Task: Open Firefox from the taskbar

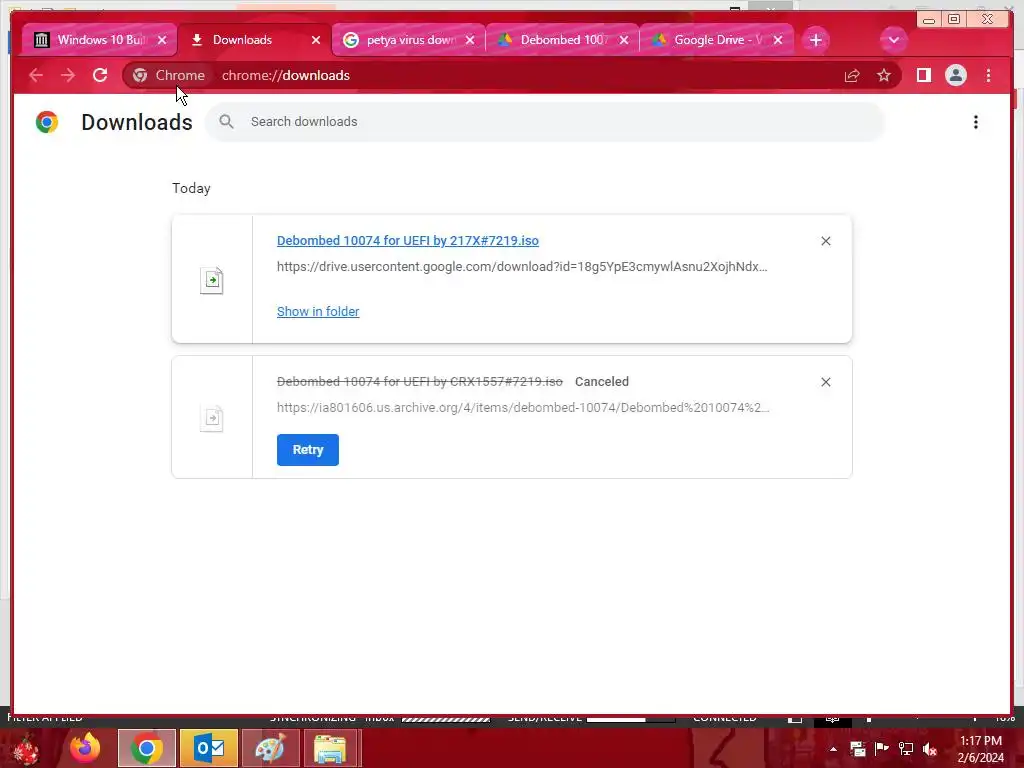Action: 85,748
